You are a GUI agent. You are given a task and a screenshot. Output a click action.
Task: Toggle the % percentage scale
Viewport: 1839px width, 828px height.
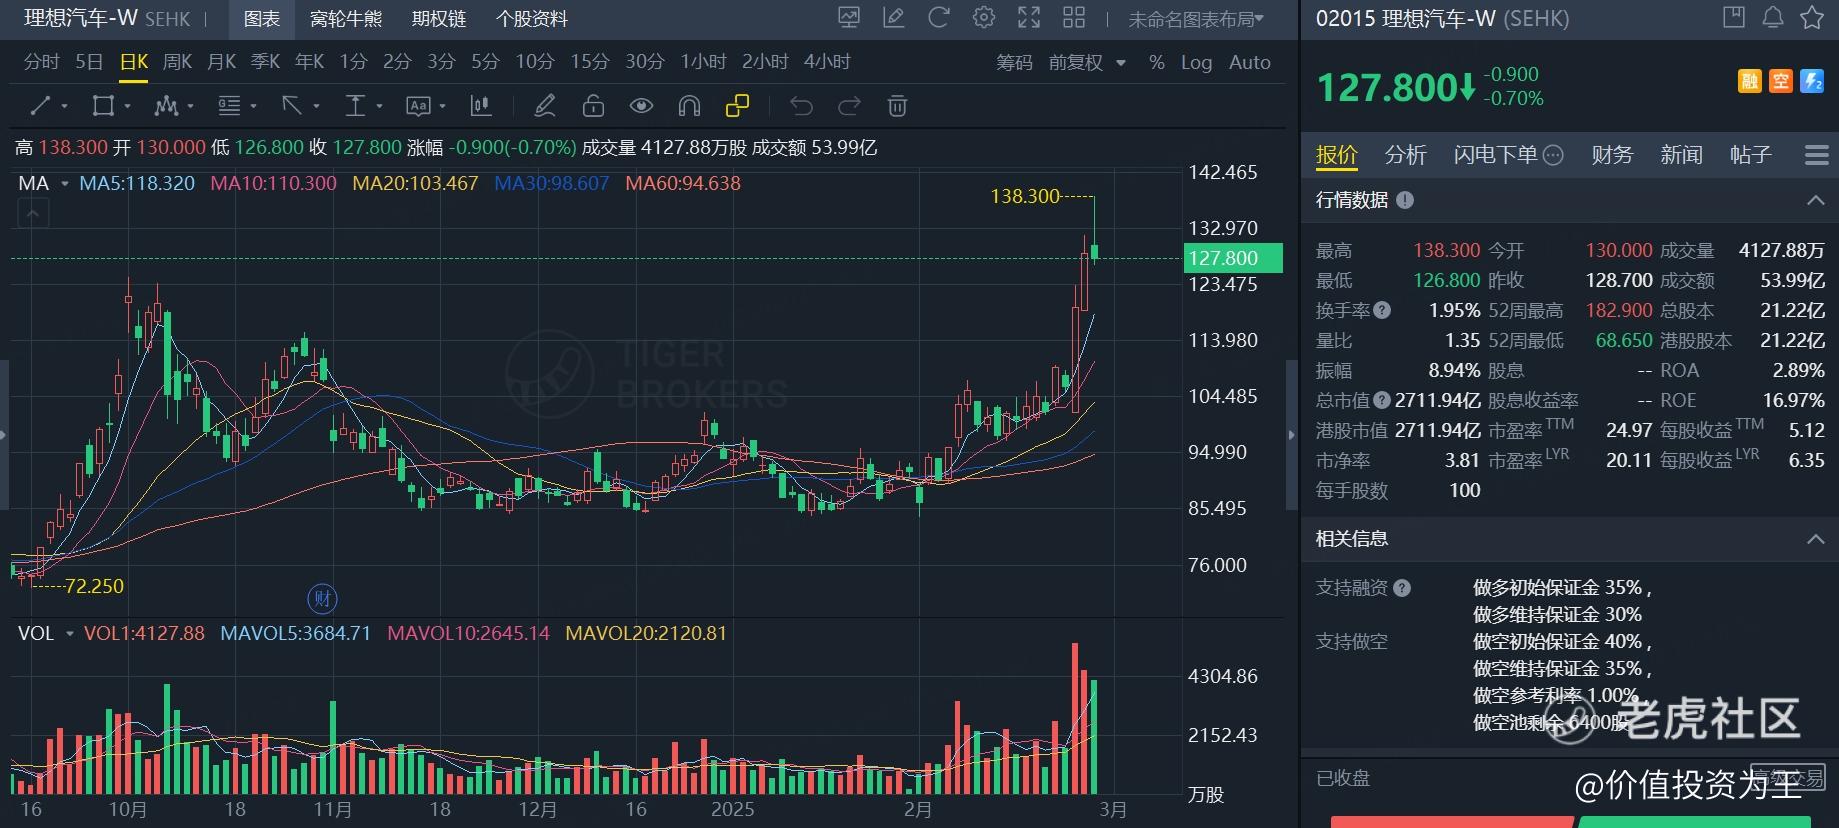pyautogui.click(x=1156, y=62)
